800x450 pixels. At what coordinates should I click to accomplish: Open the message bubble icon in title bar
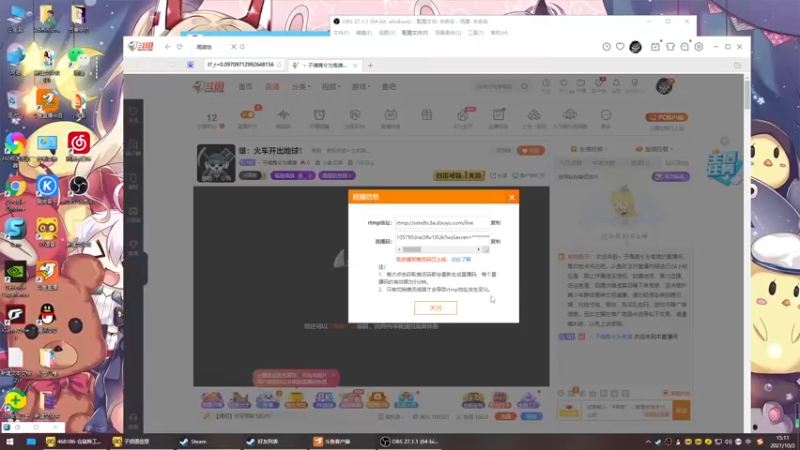pyautogui.click(x=685, y=46)
